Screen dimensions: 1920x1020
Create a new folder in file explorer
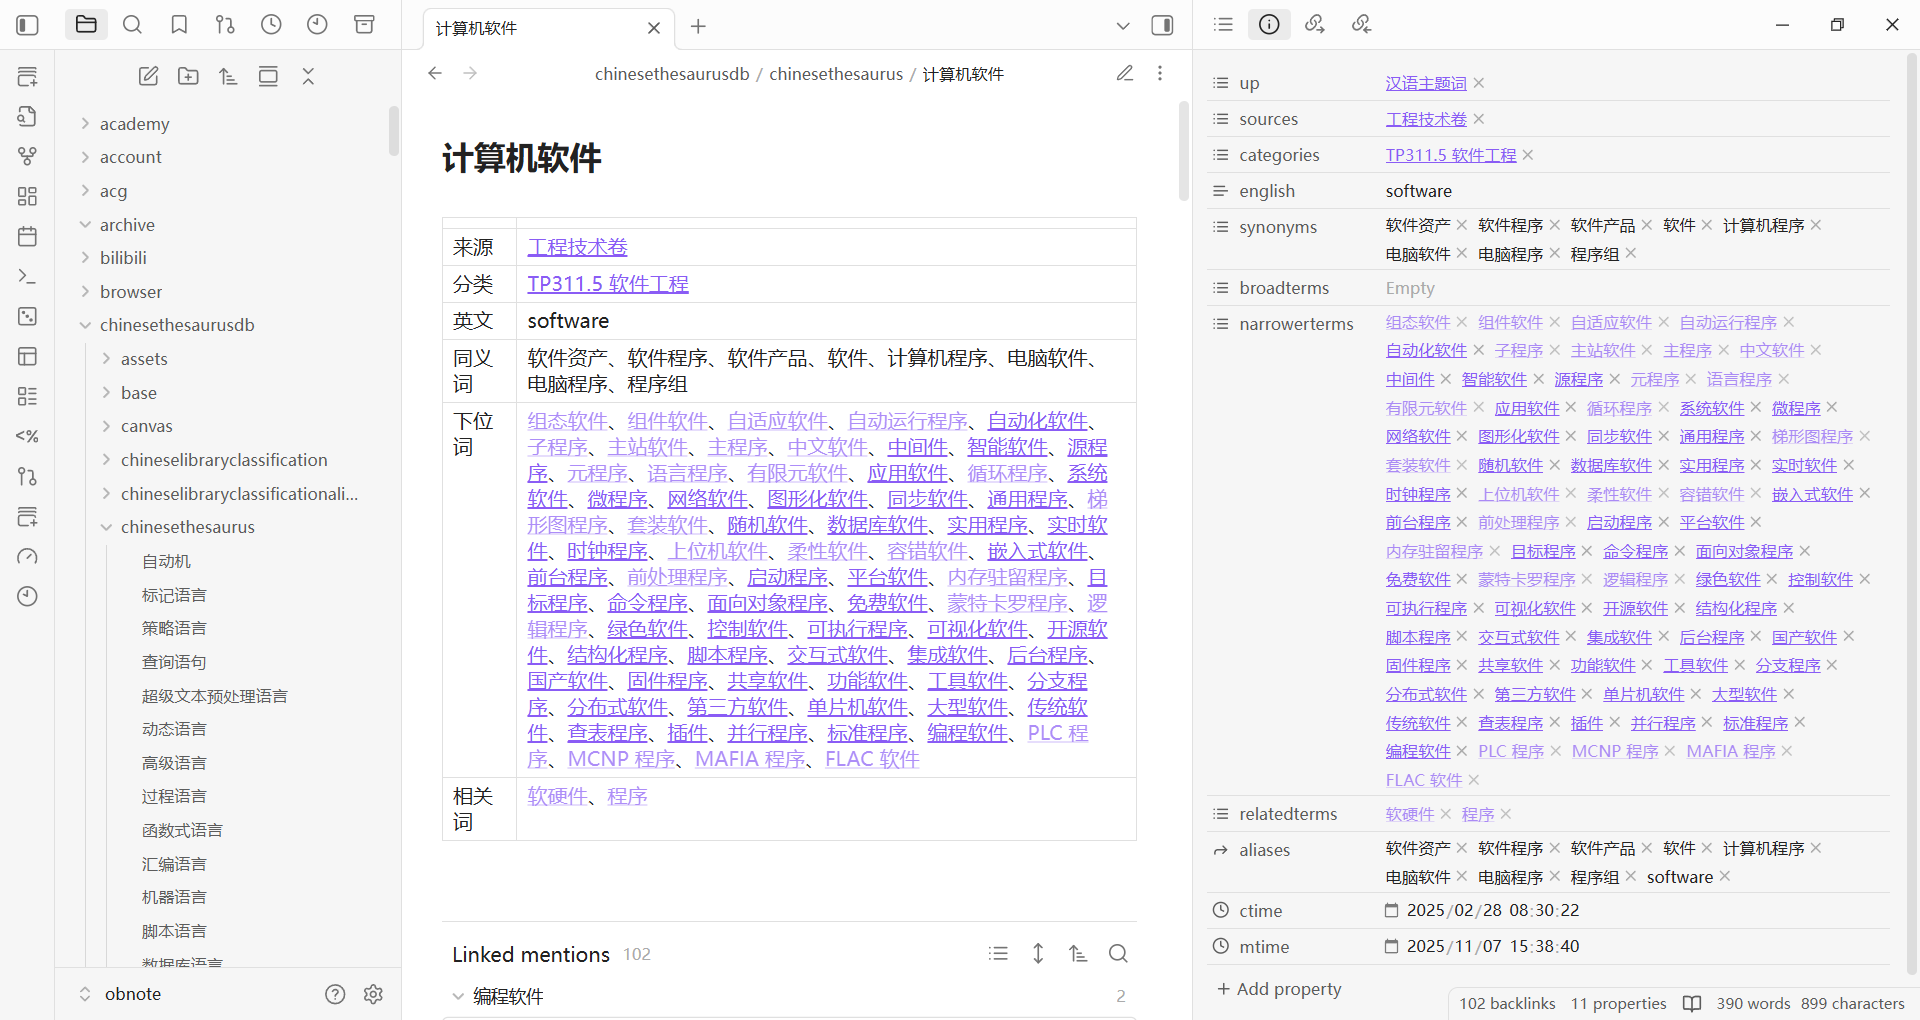pyautogui.click(x=188, y=76)
